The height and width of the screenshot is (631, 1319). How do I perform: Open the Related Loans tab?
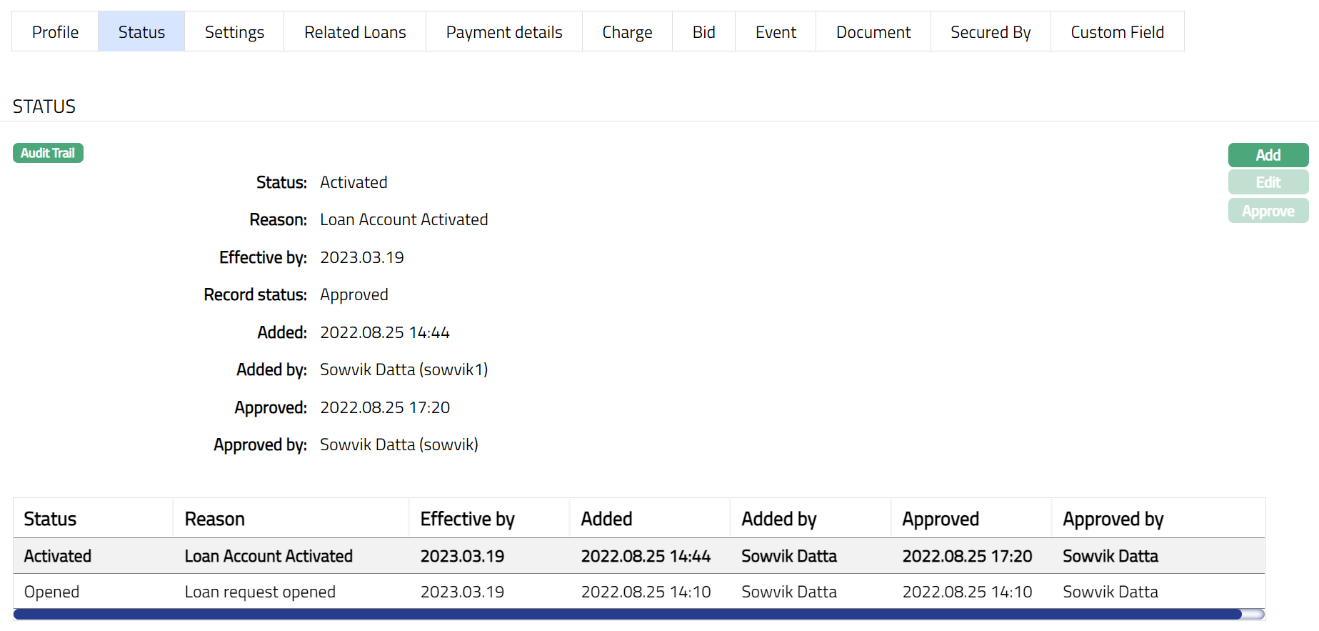pyautogui.click(x=355, y=32)
